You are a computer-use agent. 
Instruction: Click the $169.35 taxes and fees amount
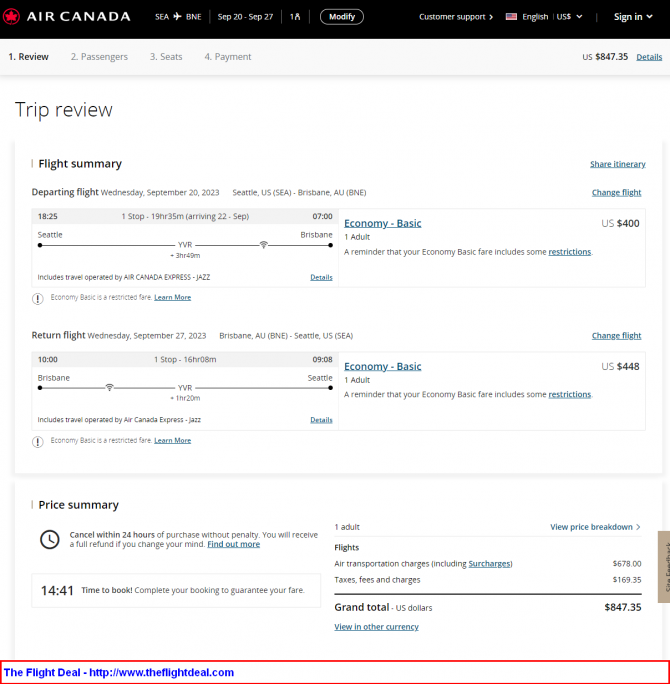(627, 580)
